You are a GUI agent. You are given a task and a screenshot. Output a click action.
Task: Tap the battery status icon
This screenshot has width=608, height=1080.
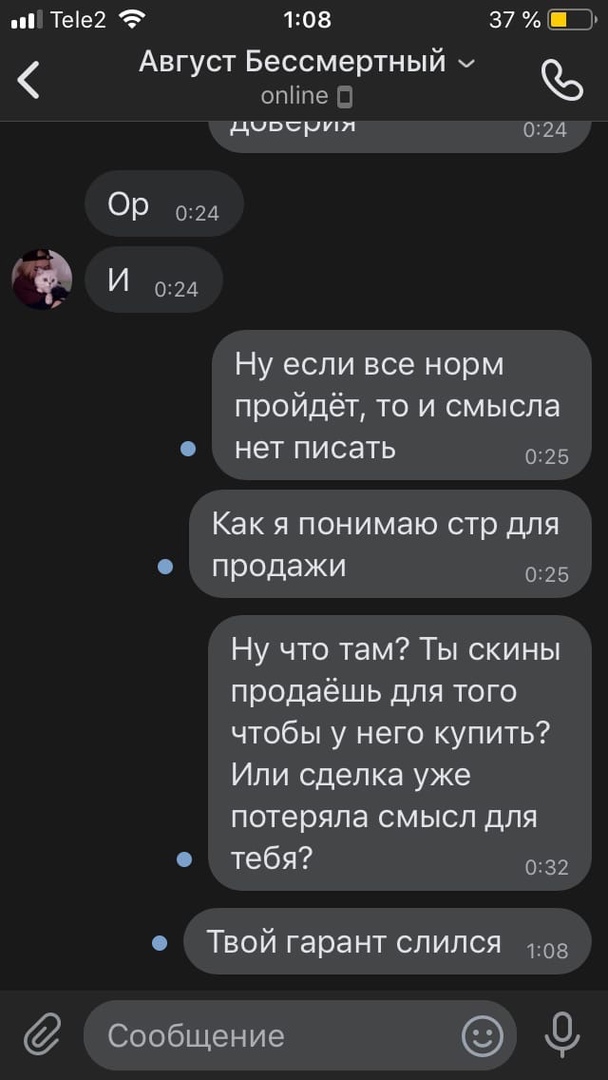click(x=572, y=21)
